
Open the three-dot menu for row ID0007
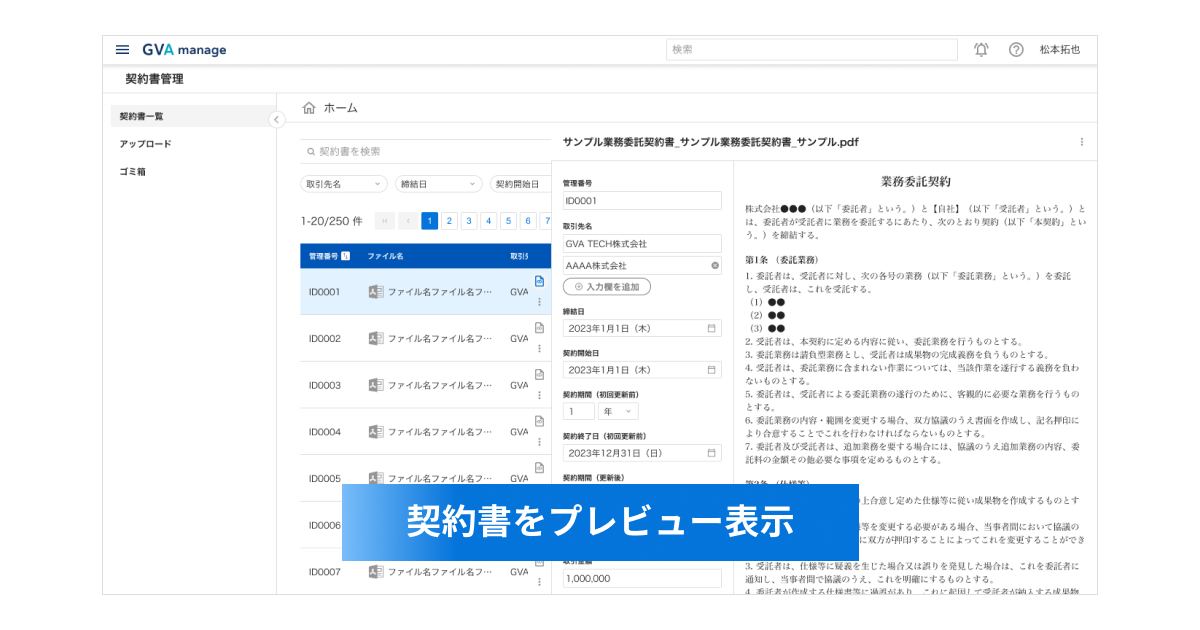coord(539,581)
